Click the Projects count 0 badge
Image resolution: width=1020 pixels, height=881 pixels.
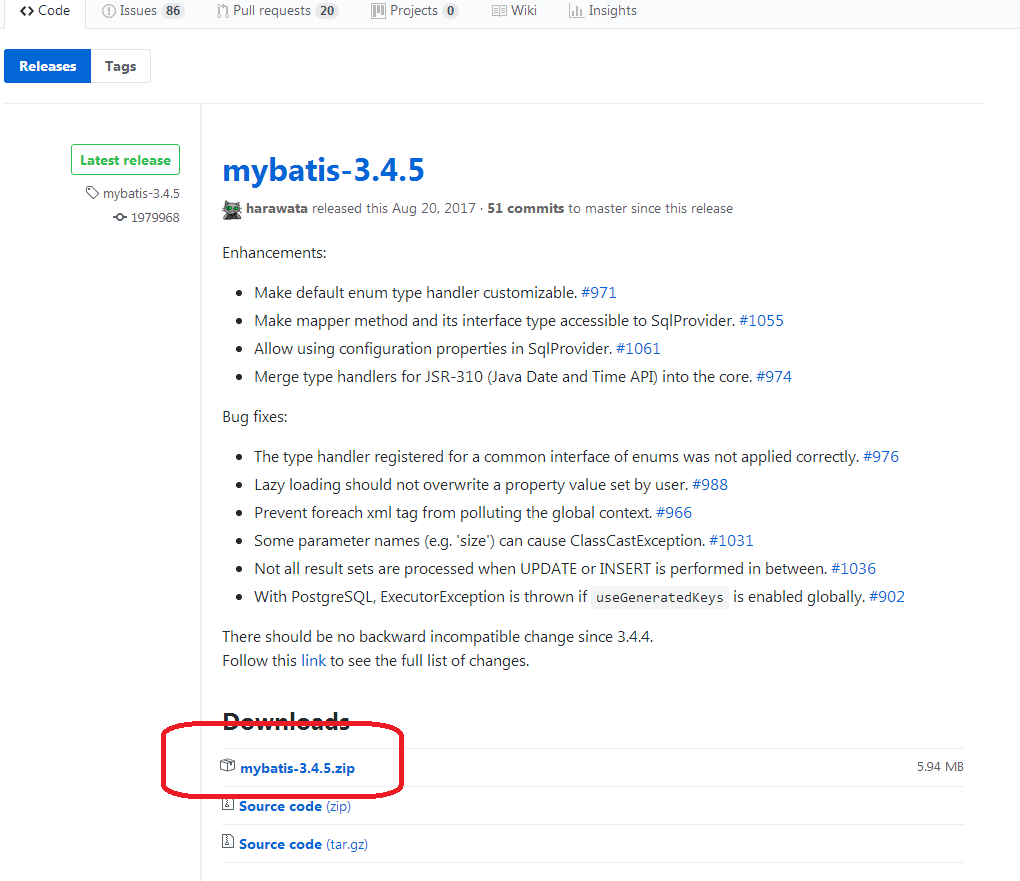(450, 11)
